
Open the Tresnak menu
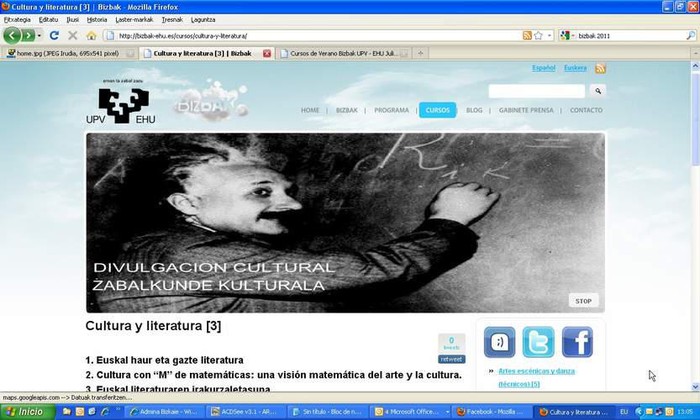(172, 20)
